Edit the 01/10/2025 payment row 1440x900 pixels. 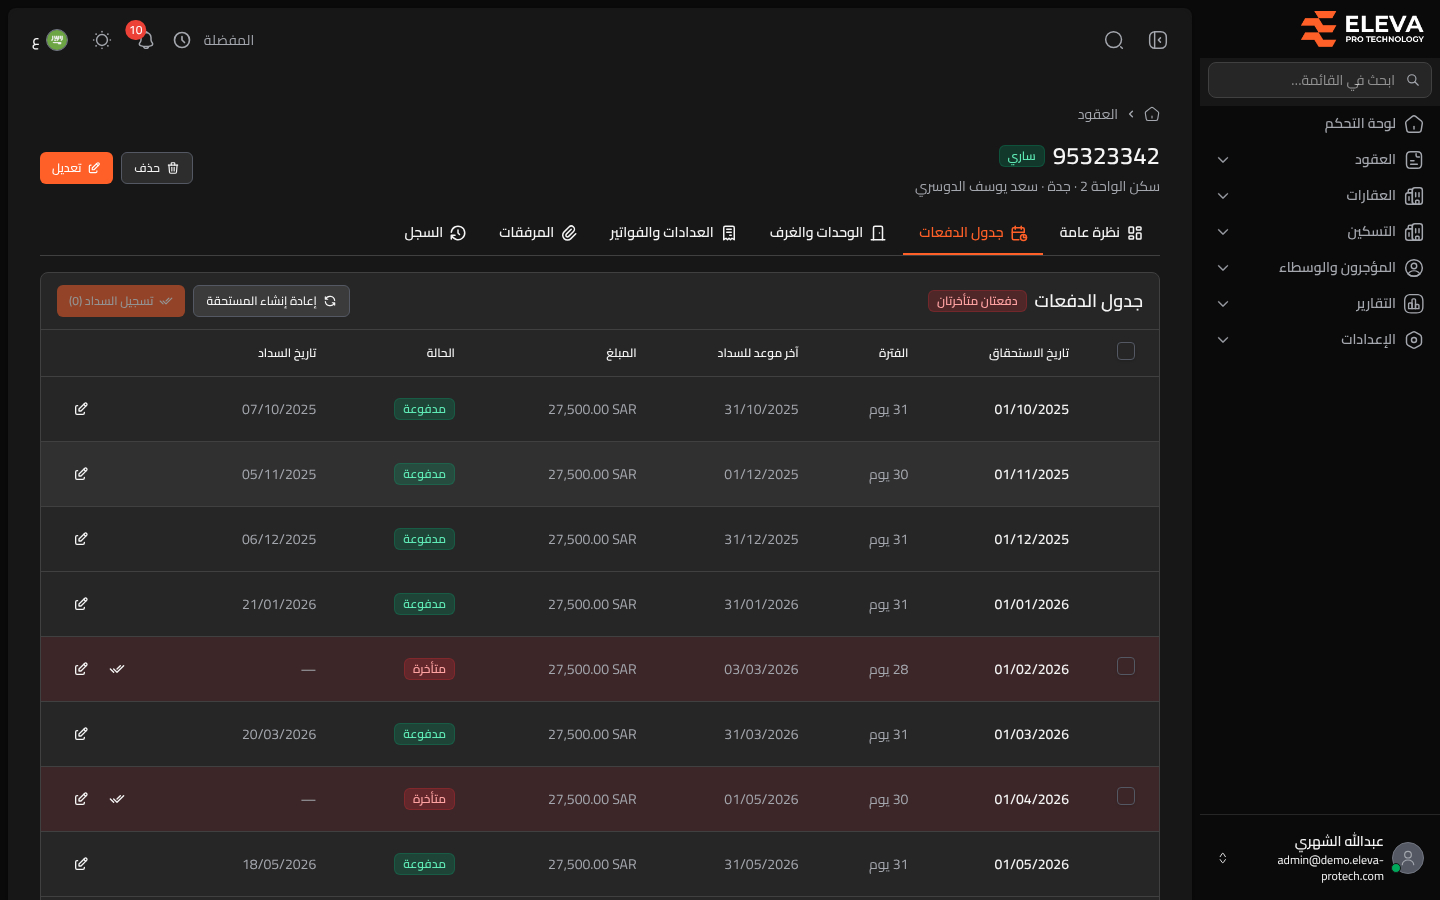(x=81, y=409)
